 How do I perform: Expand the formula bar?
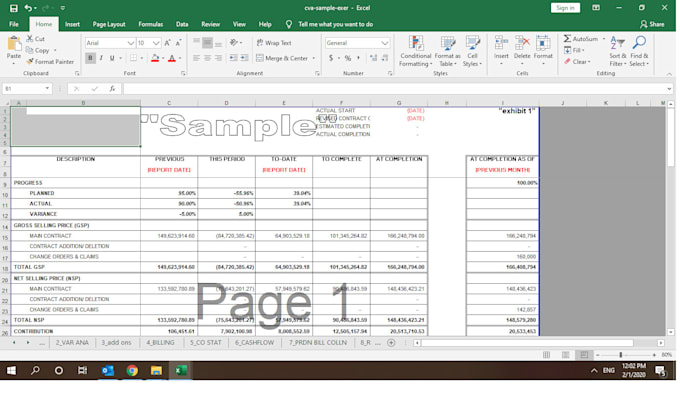669,89
